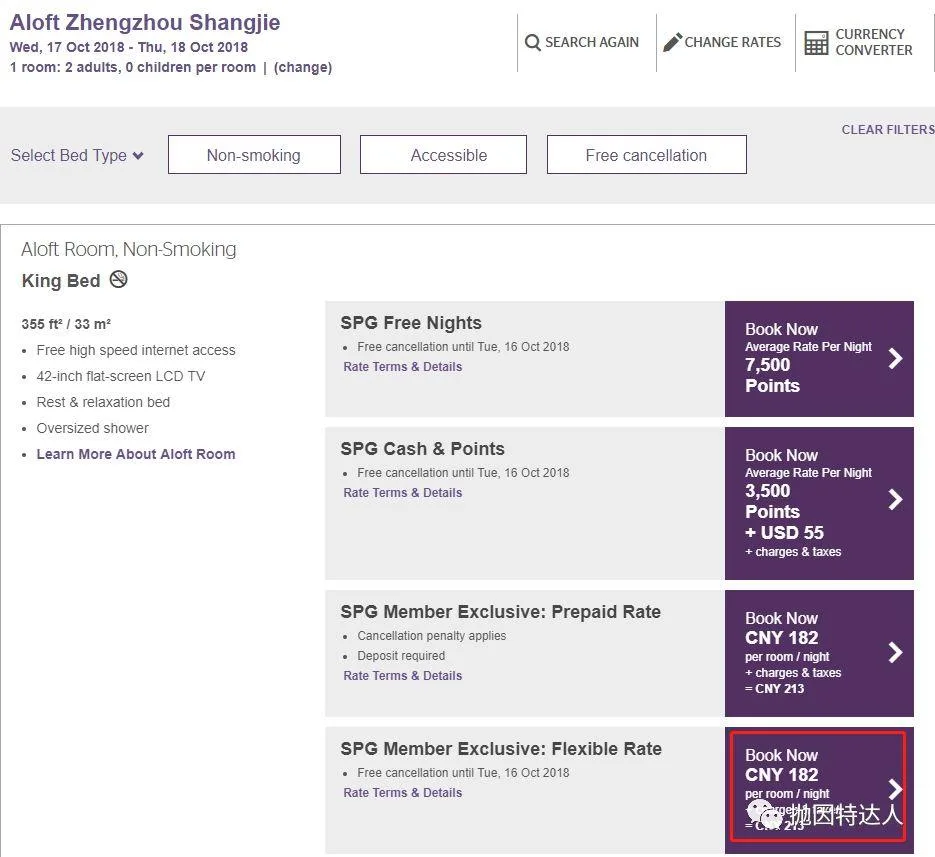935x857 pixels.
Task: Click arrow on Flexible Rate booking
Action: pyautogui.click(x=895, y=789)
